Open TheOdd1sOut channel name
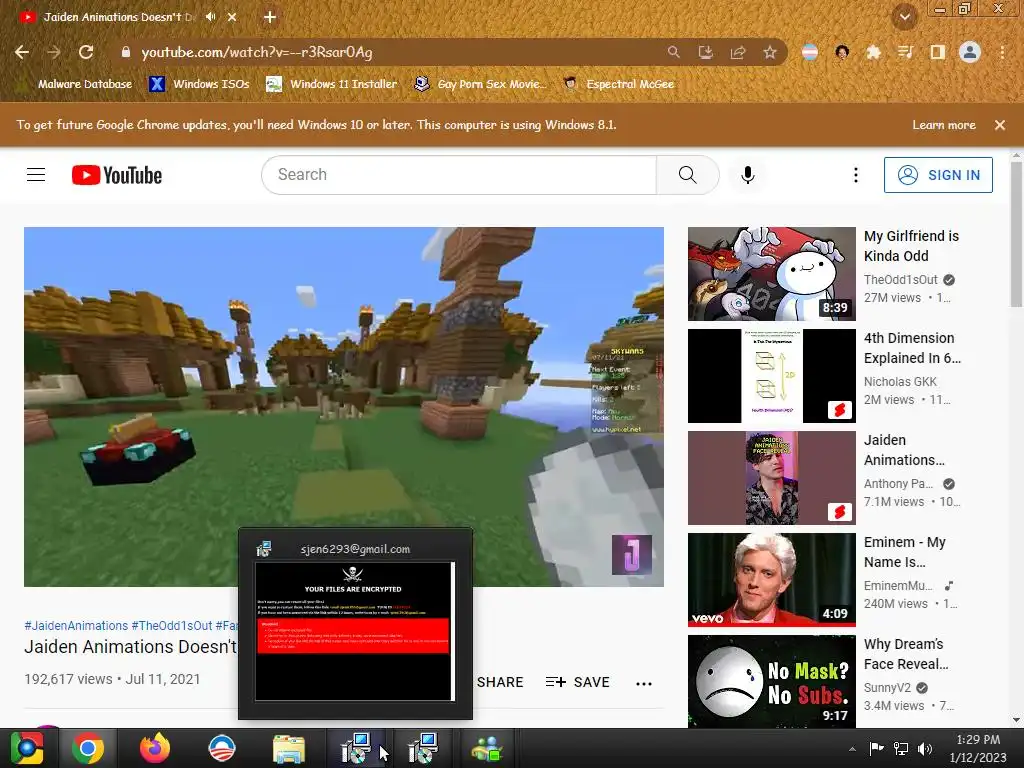Image resolution: width=1024 pixels, height=768 pixels. pos(901,280)
